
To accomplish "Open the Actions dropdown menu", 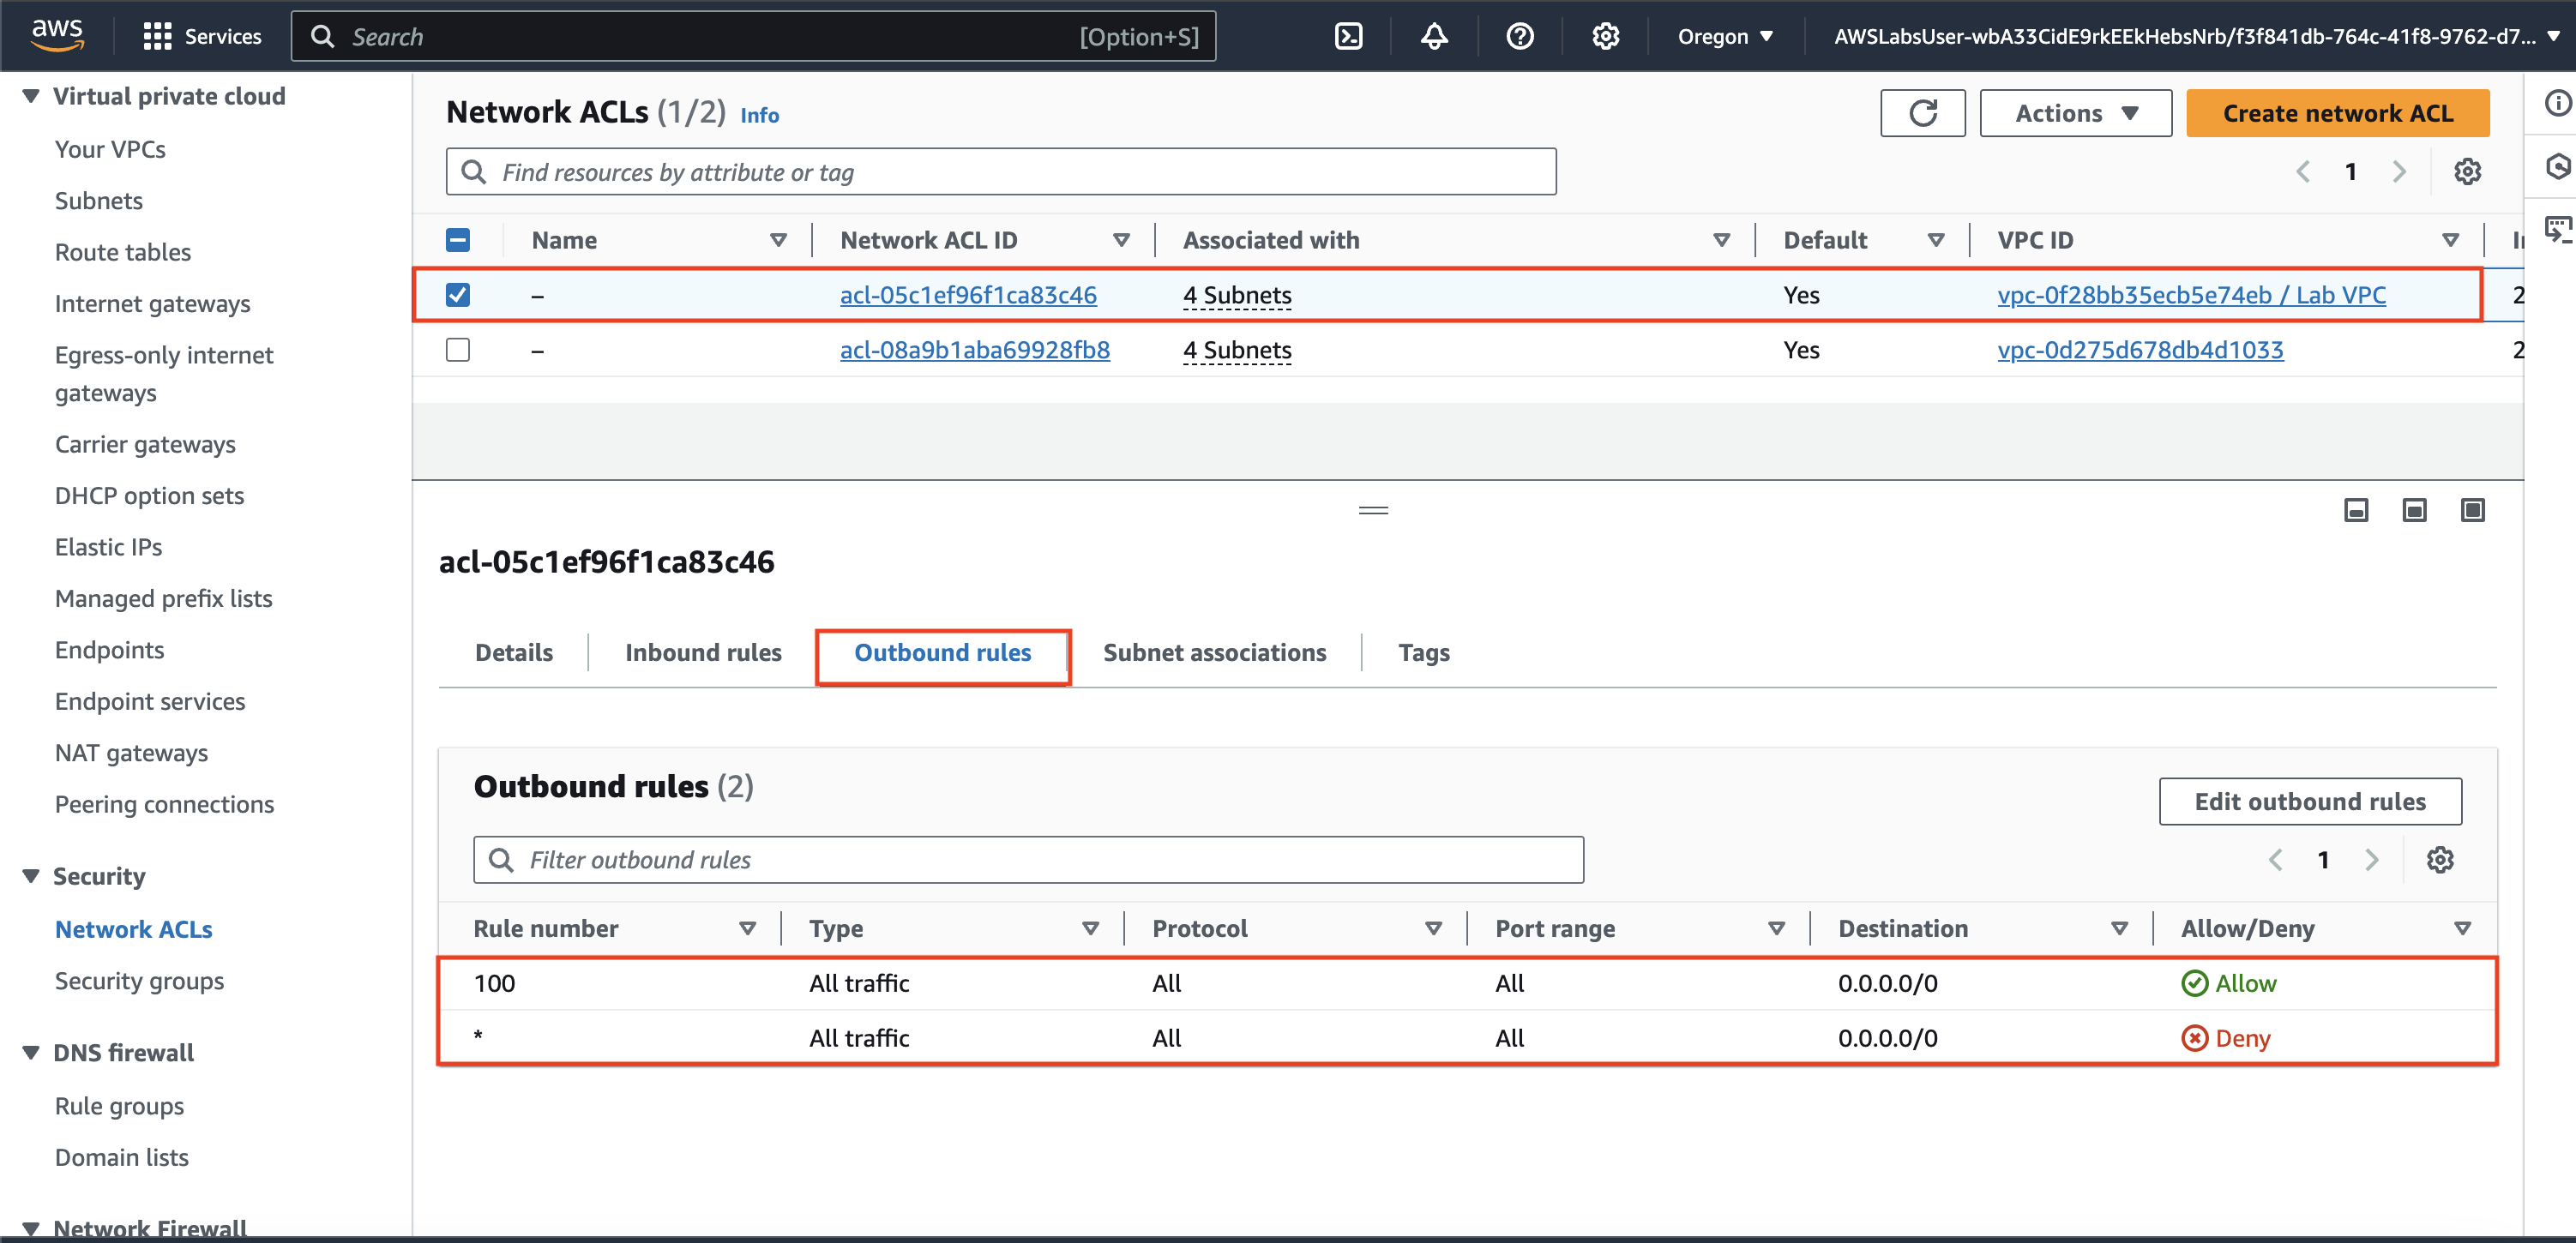I will (2075, 113).
